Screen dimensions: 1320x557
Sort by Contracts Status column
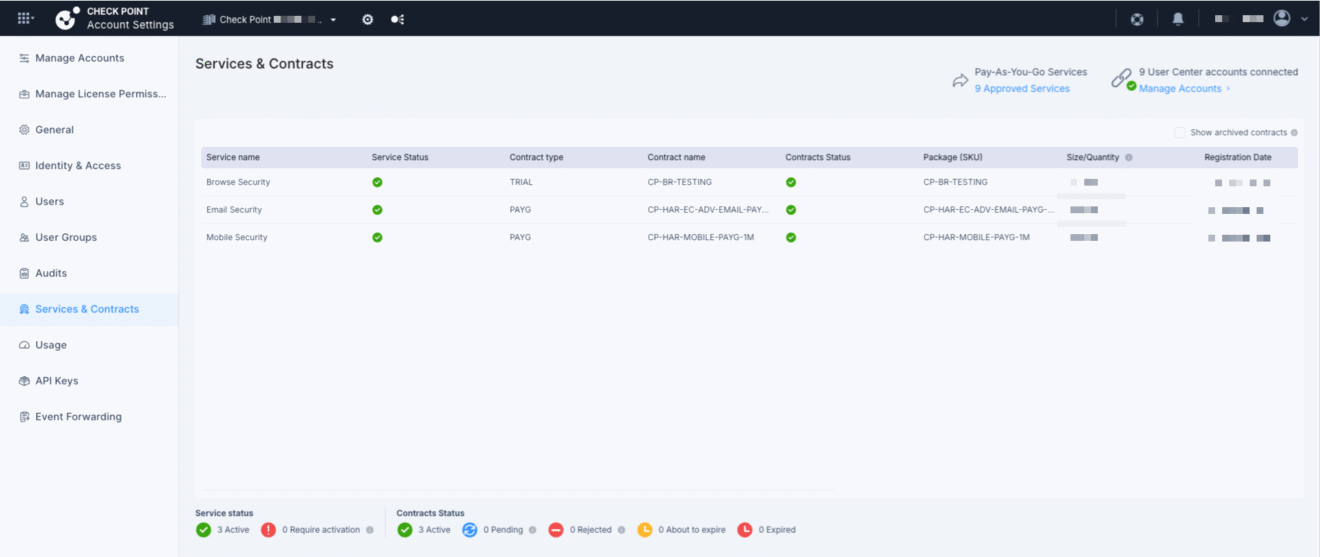(818, 157)
